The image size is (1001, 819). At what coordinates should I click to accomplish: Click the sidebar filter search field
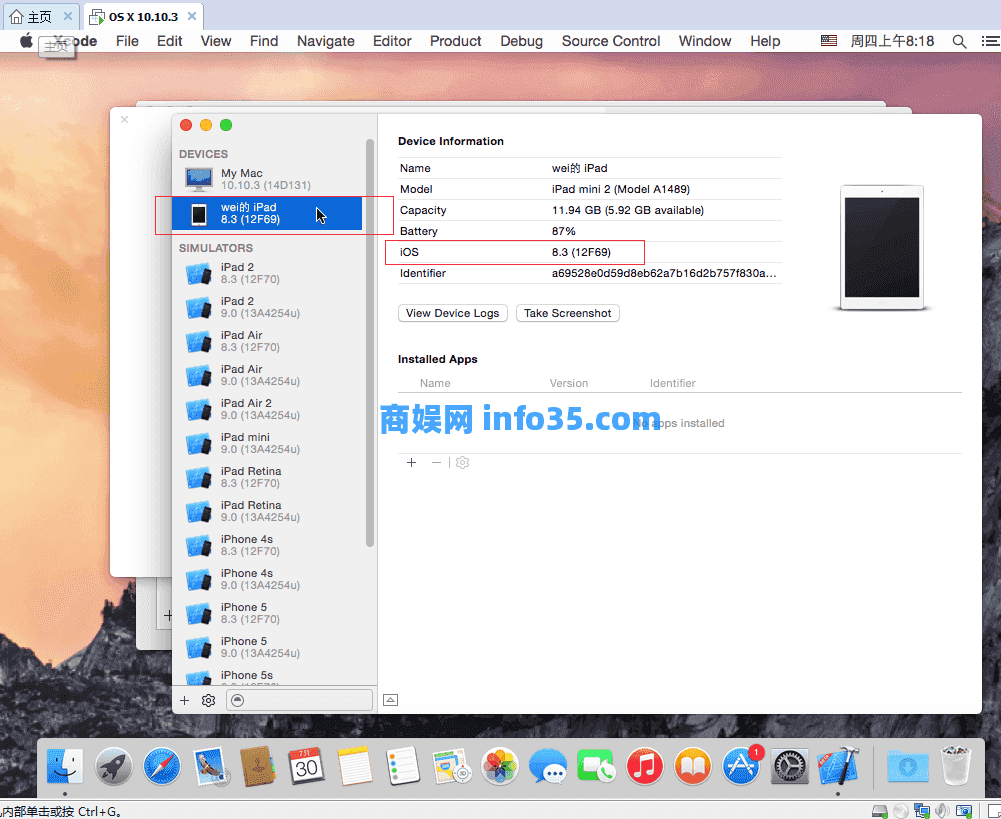click(300, 700)
